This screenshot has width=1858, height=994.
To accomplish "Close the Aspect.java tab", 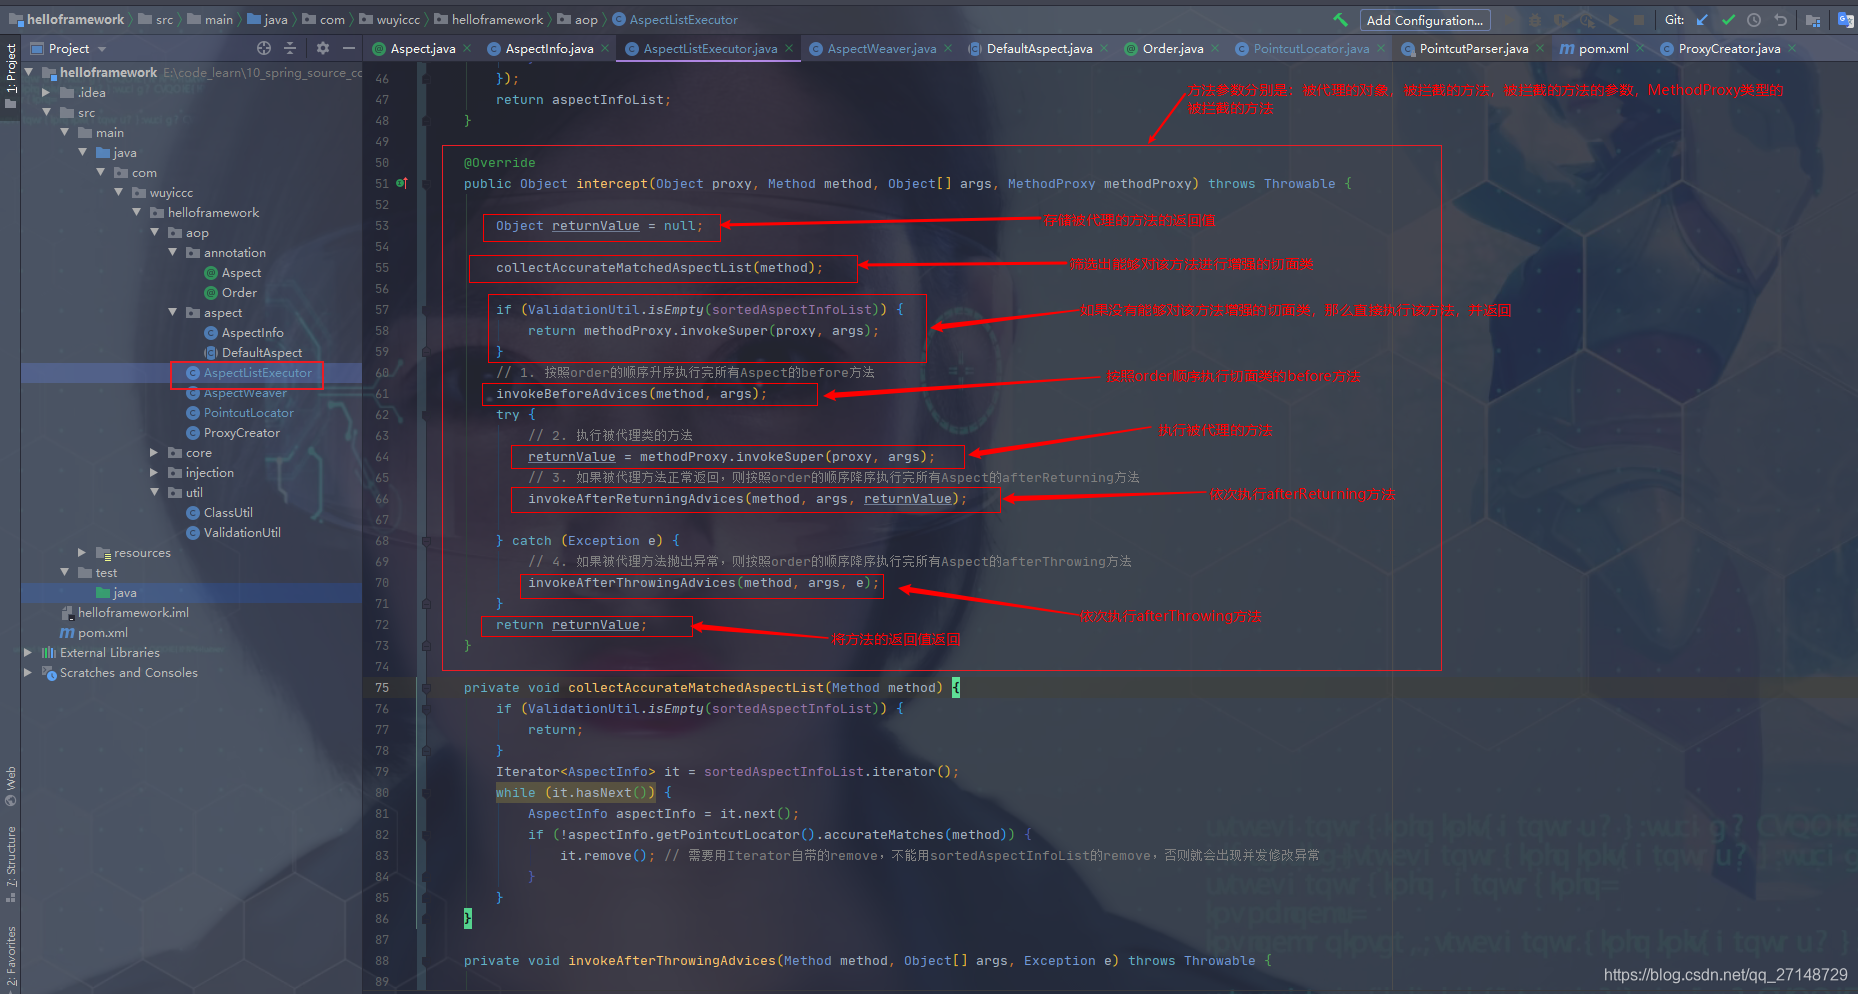I will 467,48.
